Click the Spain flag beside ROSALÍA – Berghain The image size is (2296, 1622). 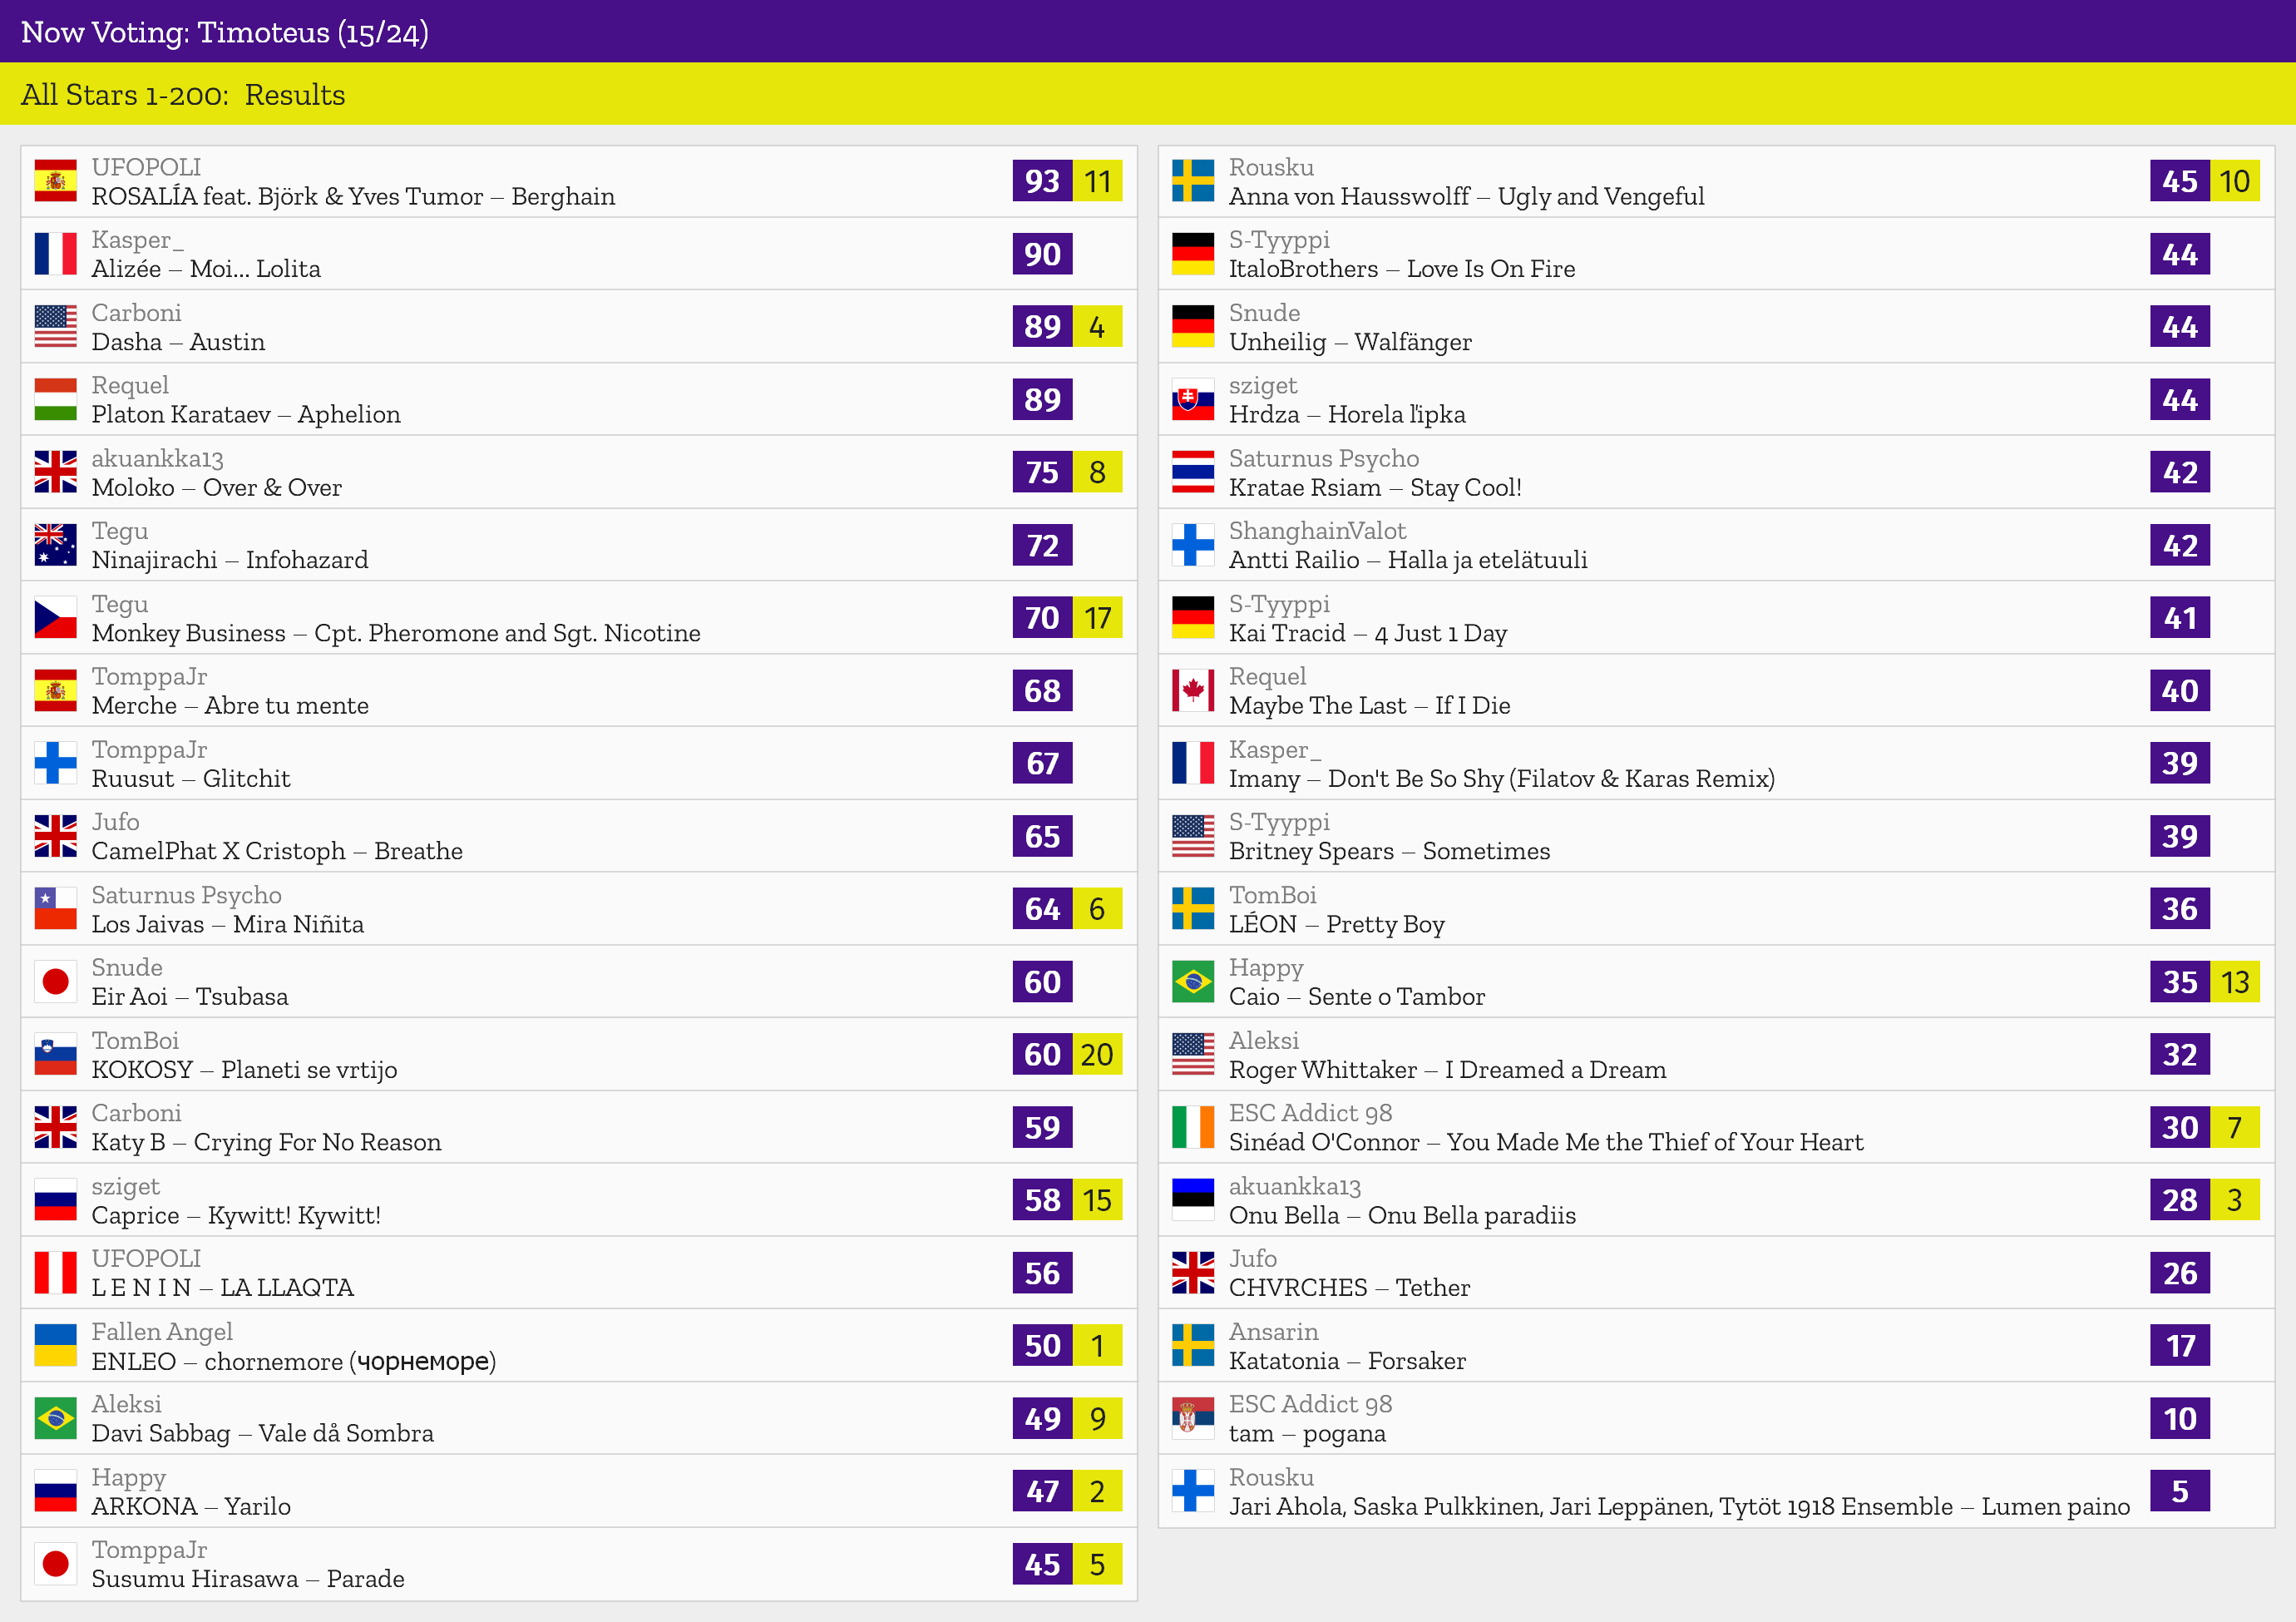55,181
